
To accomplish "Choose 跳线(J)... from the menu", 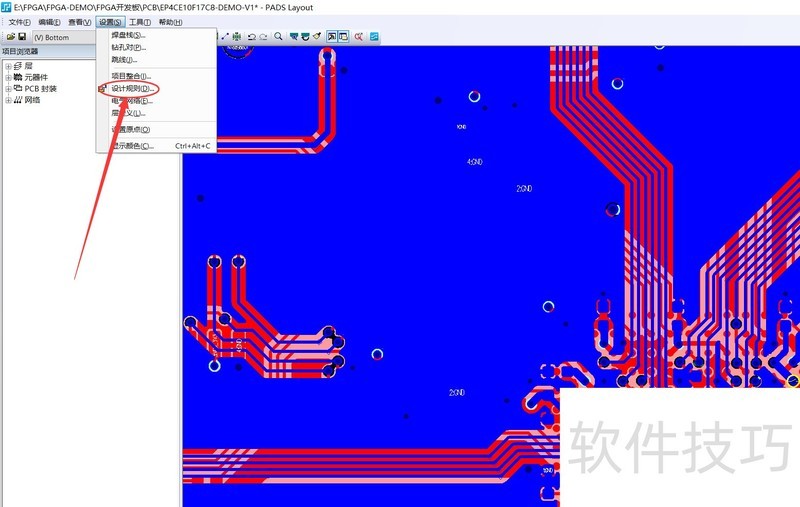I will (156, 60).
